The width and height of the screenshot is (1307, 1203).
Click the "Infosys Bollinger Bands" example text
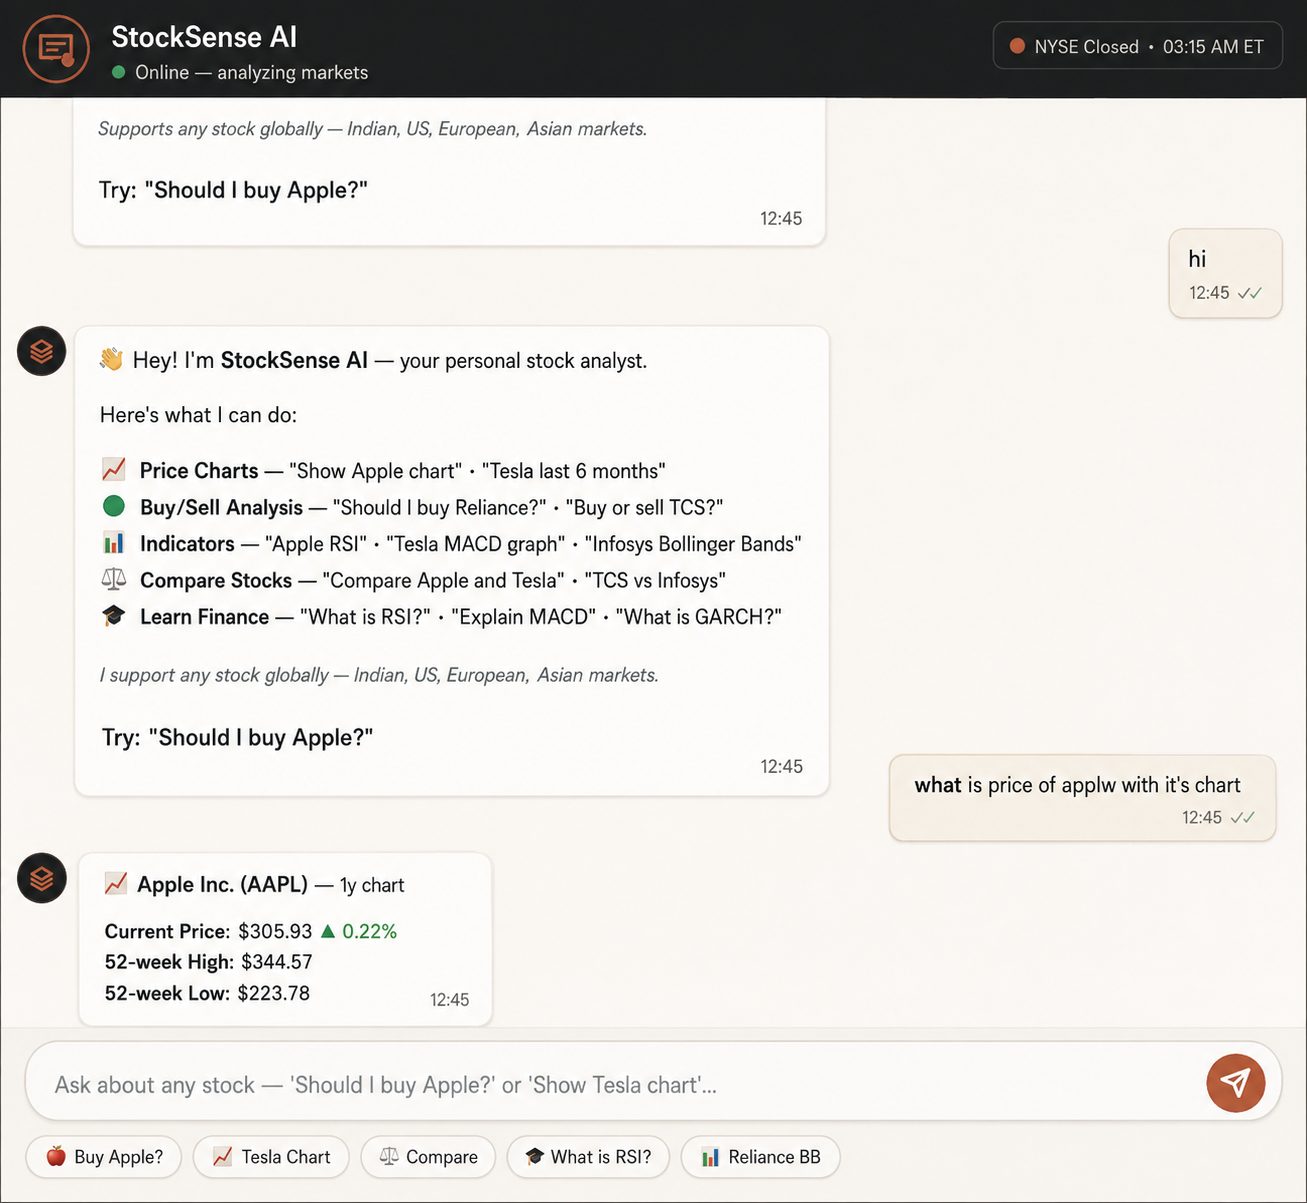693,544
